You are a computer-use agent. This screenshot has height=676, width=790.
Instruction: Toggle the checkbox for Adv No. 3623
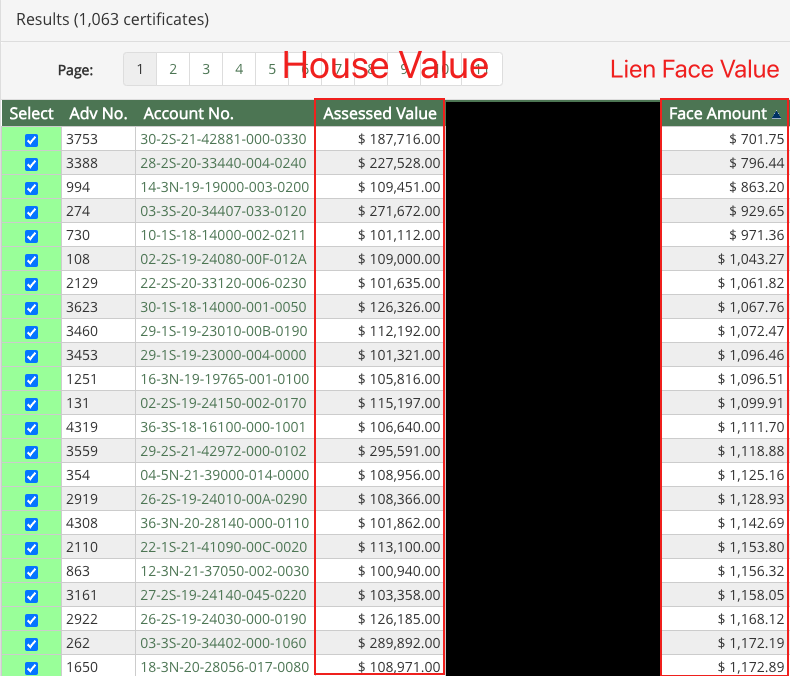pos(31,308)
